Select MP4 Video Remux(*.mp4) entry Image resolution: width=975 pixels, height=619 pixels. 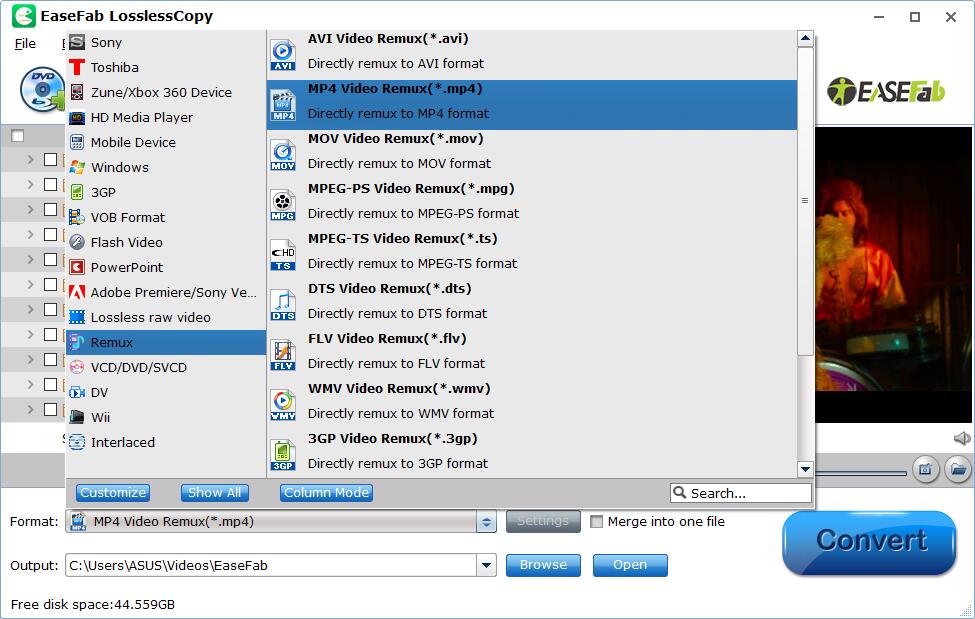point(532,105)
